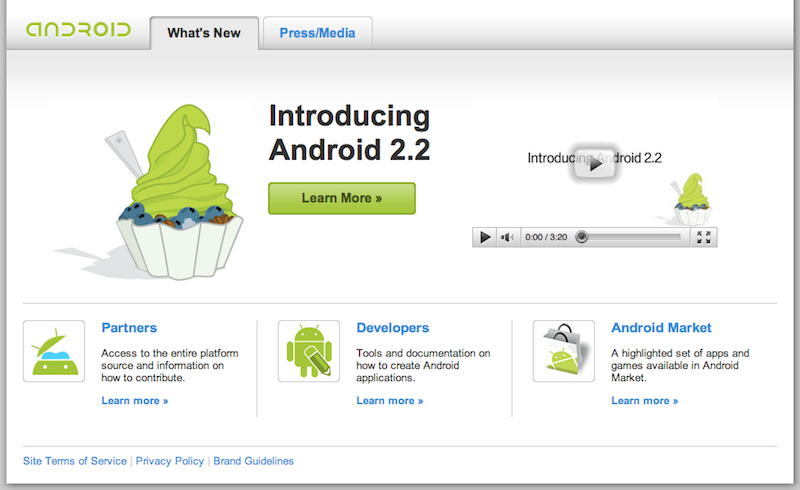800x490 pixels.
Task: Click the green Learn More button
Action: 342,198
